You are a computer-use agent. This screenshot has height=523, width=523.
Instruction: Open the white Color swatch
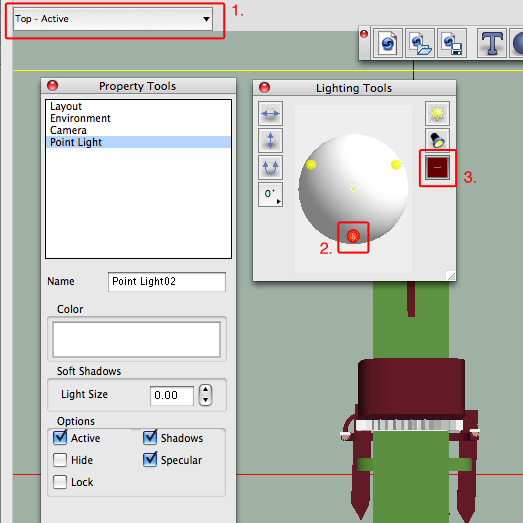136,339
